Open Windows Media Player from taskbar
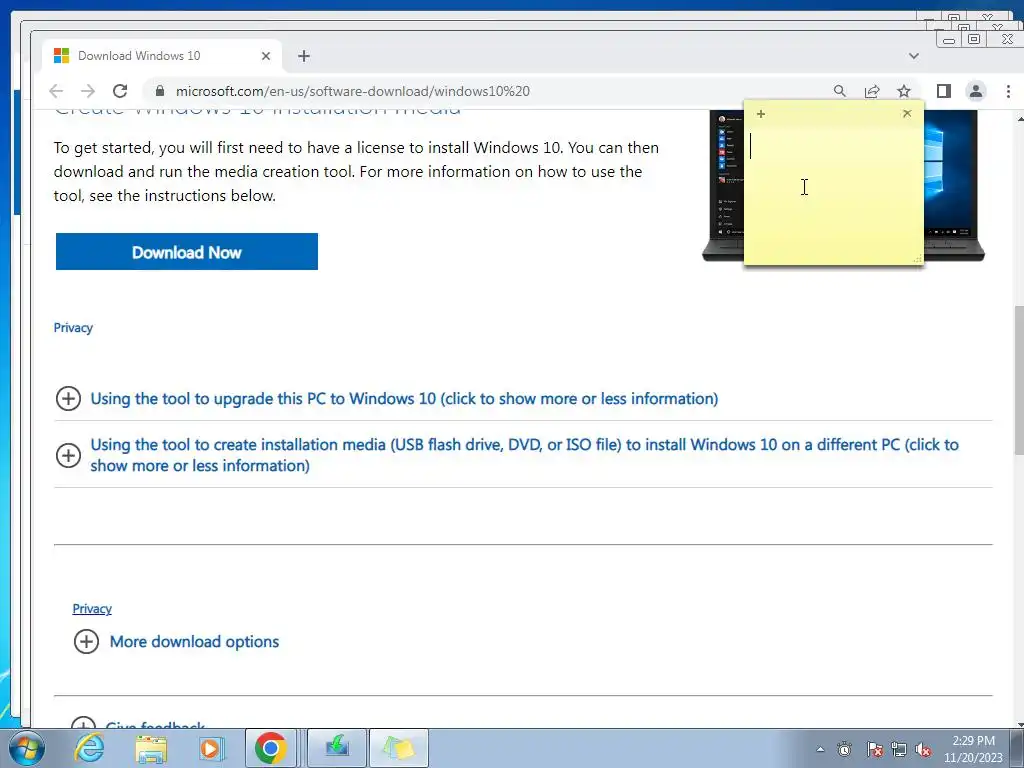The image size is (1024, 768). tap(211, 748)
